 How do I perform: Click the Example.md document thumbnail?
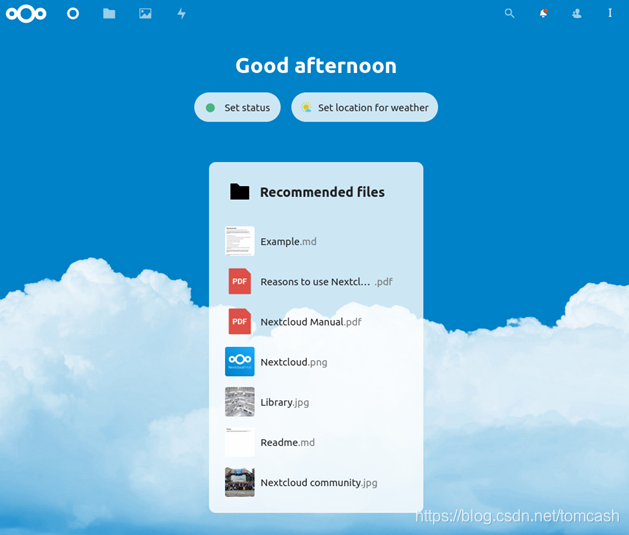click(240, 241)
